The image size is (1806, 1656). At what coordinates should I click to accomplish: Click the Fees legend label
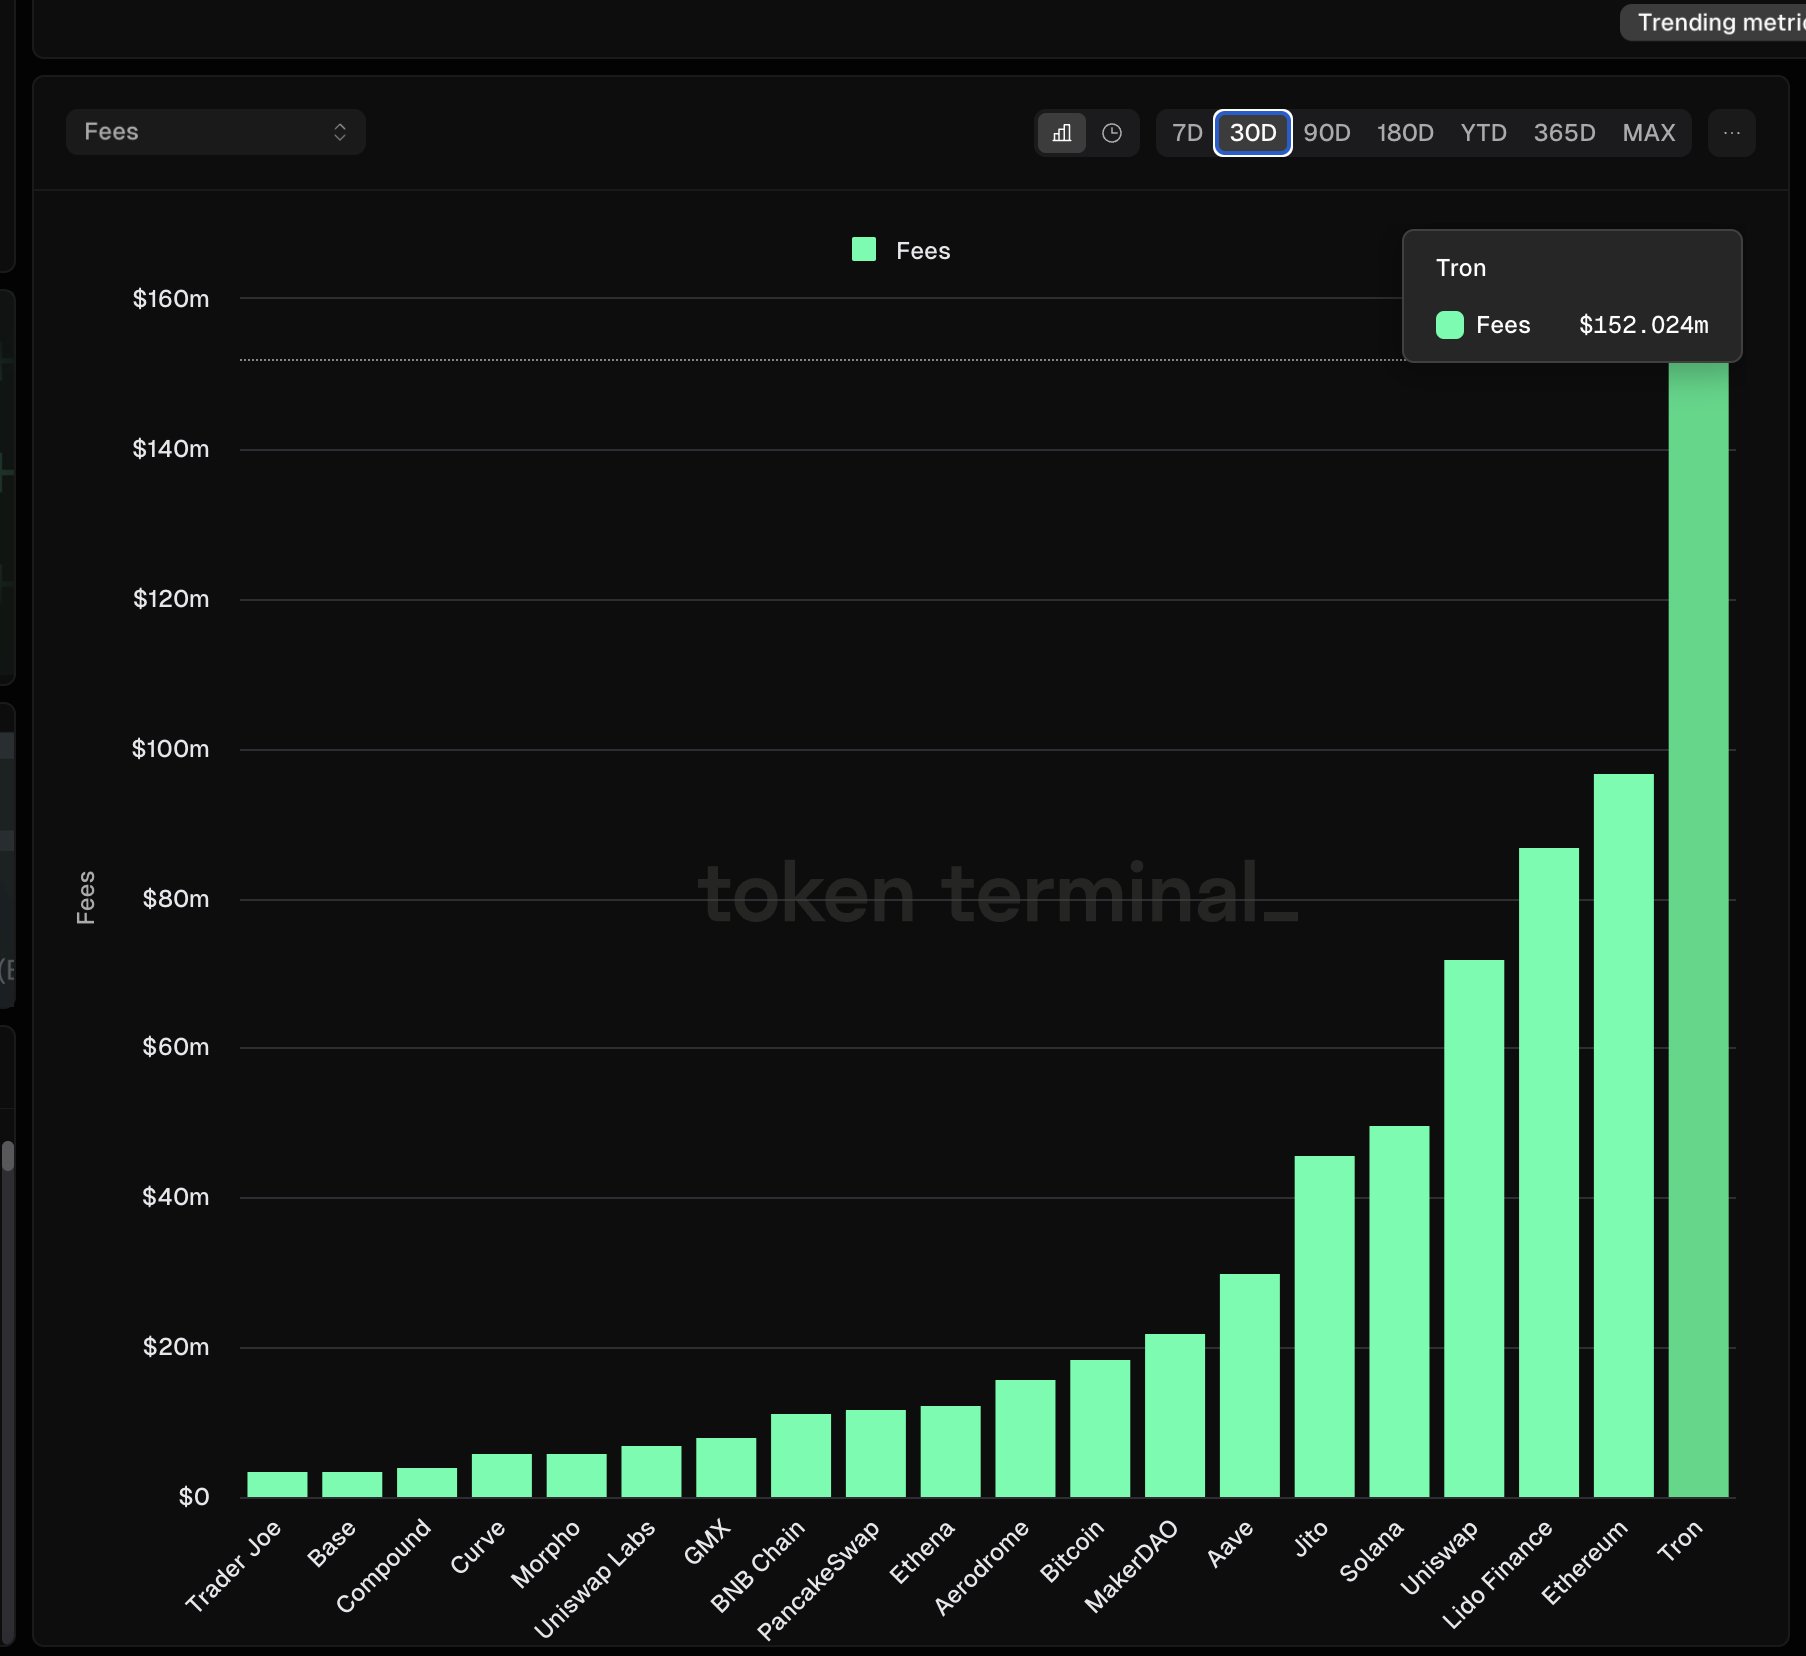[x=923, y=251]
